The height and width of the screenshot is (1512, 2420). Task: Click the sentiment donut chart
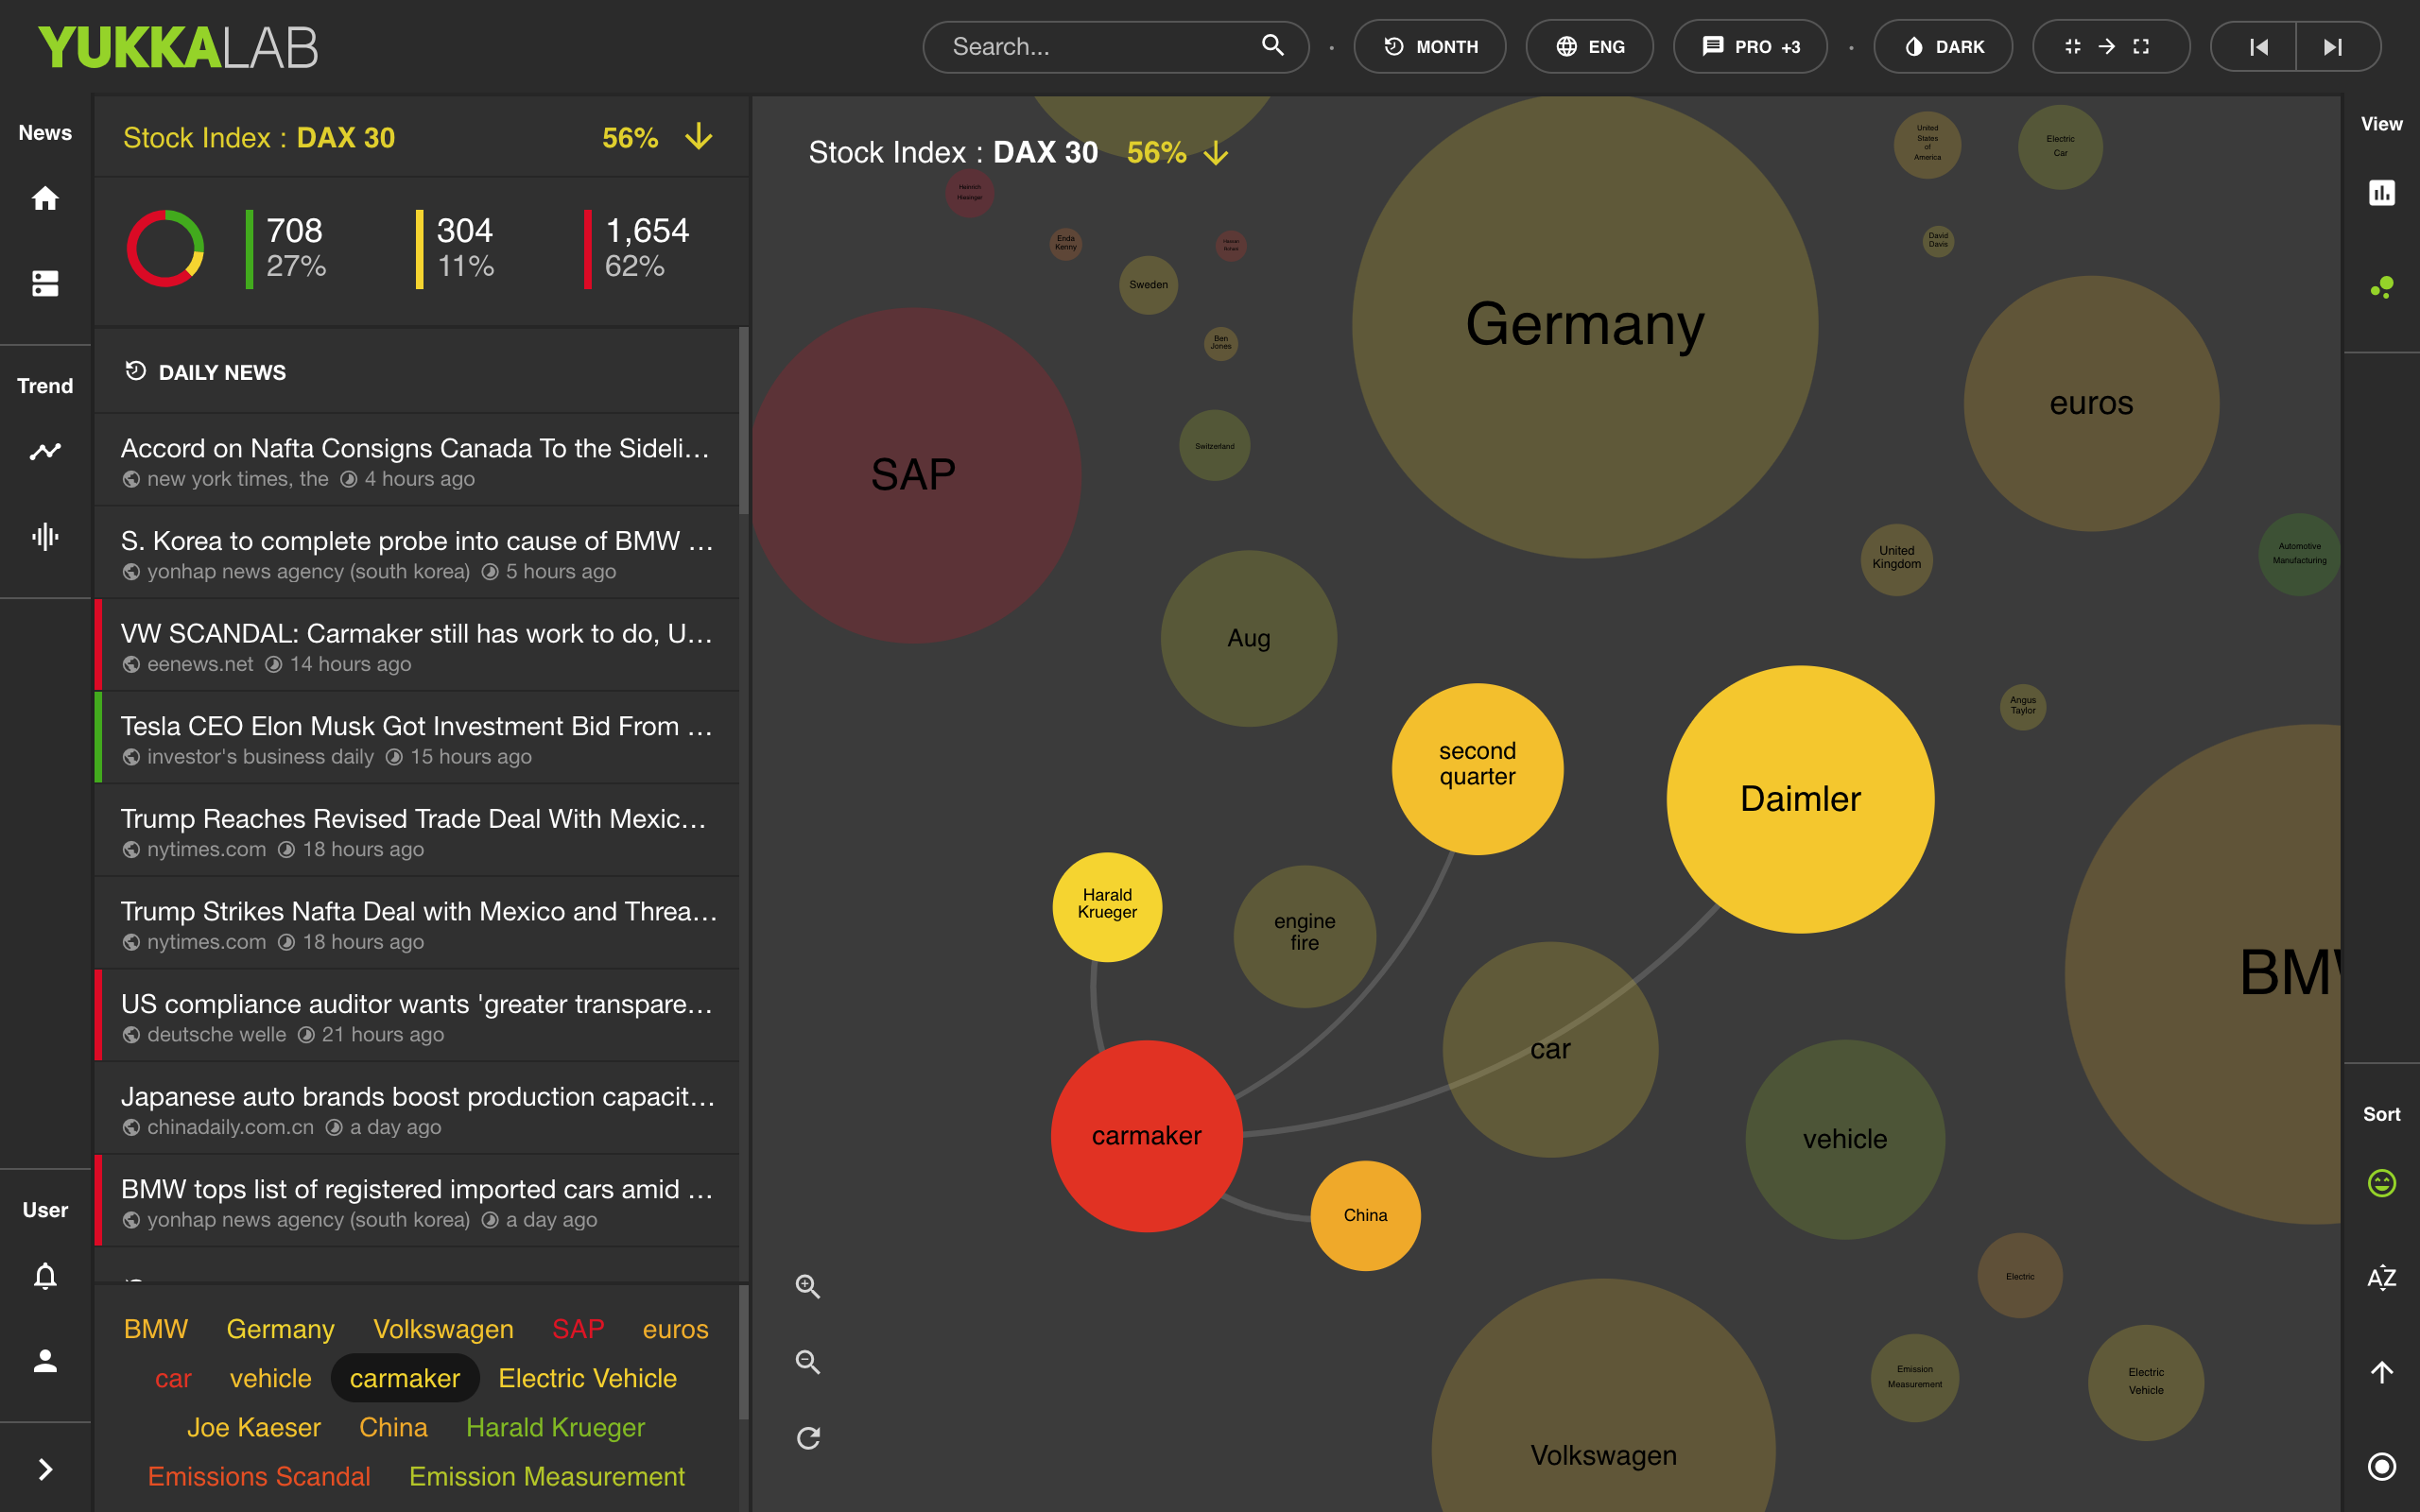pyautogui.click(x=165, y=248)
